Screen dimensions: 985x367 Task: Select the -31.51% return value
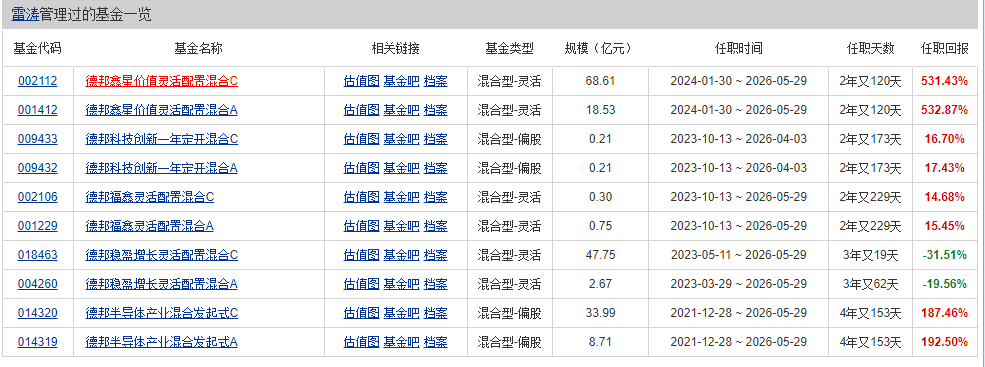tap(944, 255)
